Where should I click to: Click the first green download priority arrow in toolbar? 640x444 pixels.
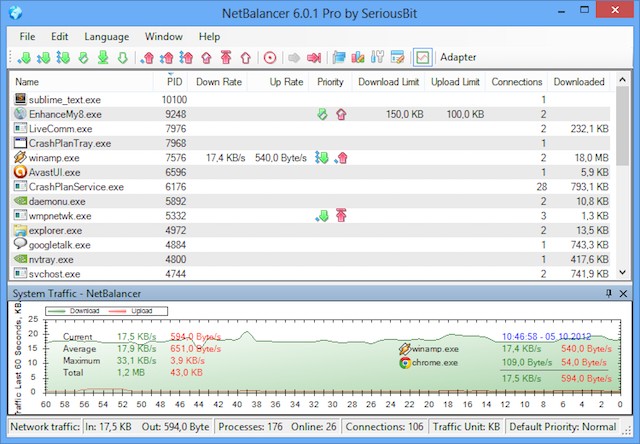(x=24, y=57)
